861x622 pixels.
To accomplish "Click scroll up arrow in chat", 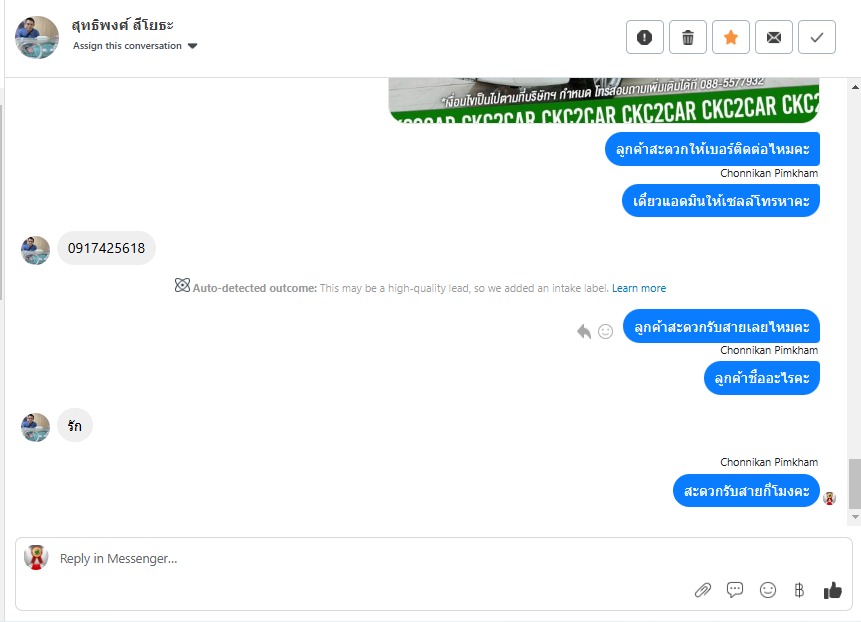I will pyautogui.click(x=855, y=87).
